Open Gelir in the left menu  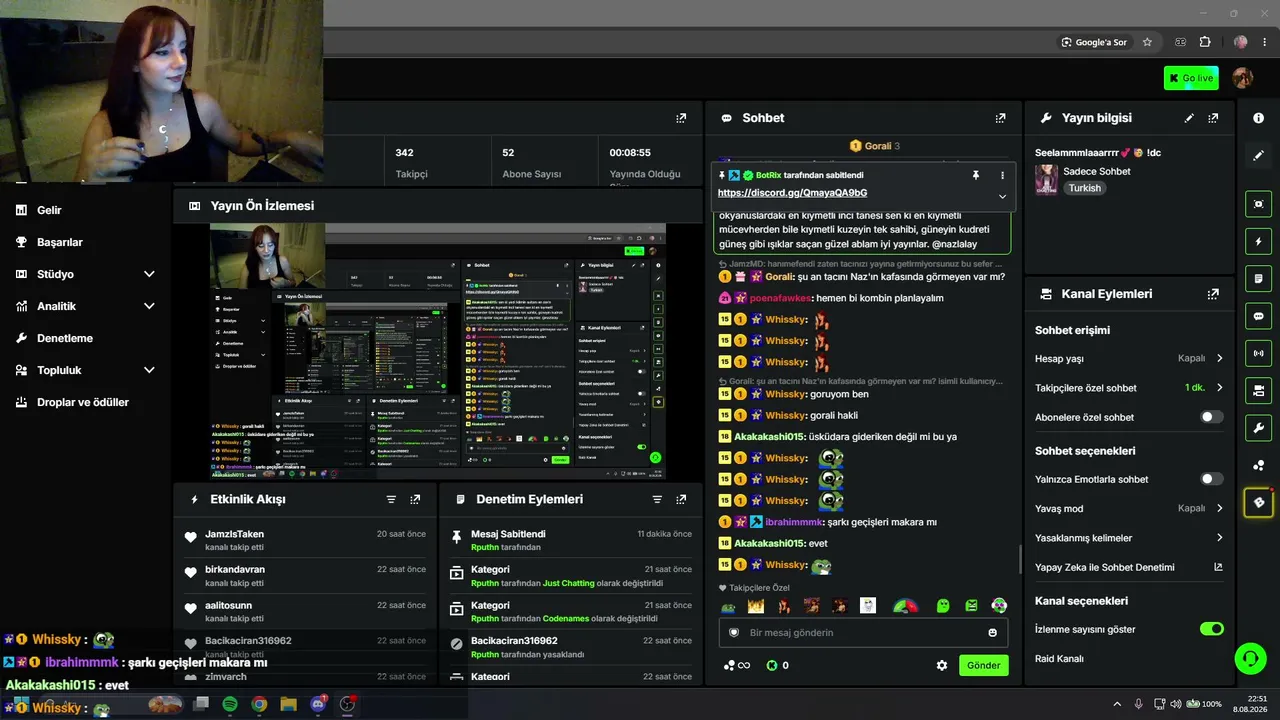[x=49, y=210]
